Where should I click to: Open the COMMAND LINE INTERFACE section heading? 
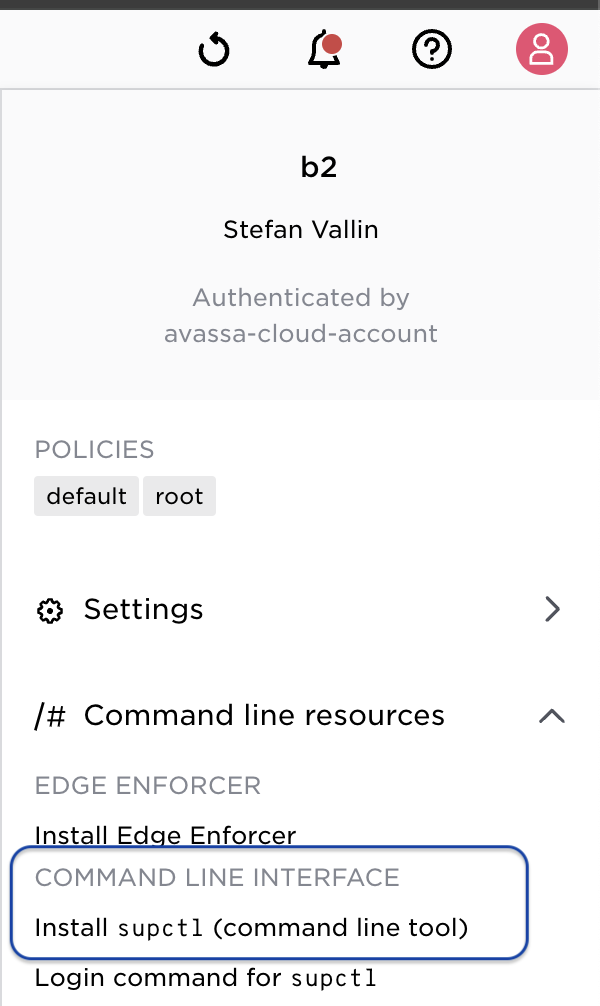(216, 878)
